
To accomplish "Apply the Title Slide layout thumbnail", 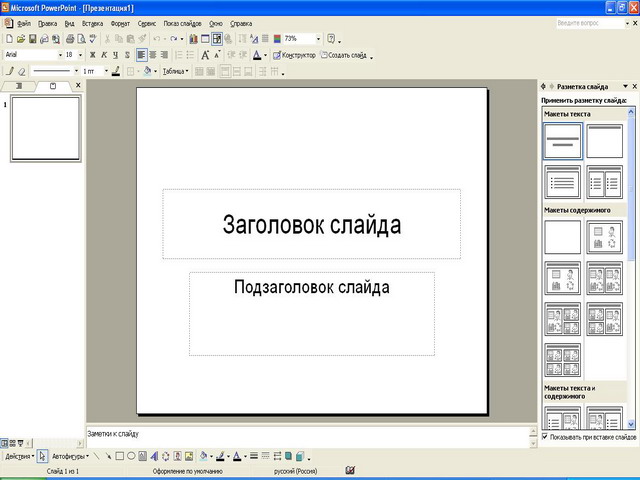I will coord(562,141).
